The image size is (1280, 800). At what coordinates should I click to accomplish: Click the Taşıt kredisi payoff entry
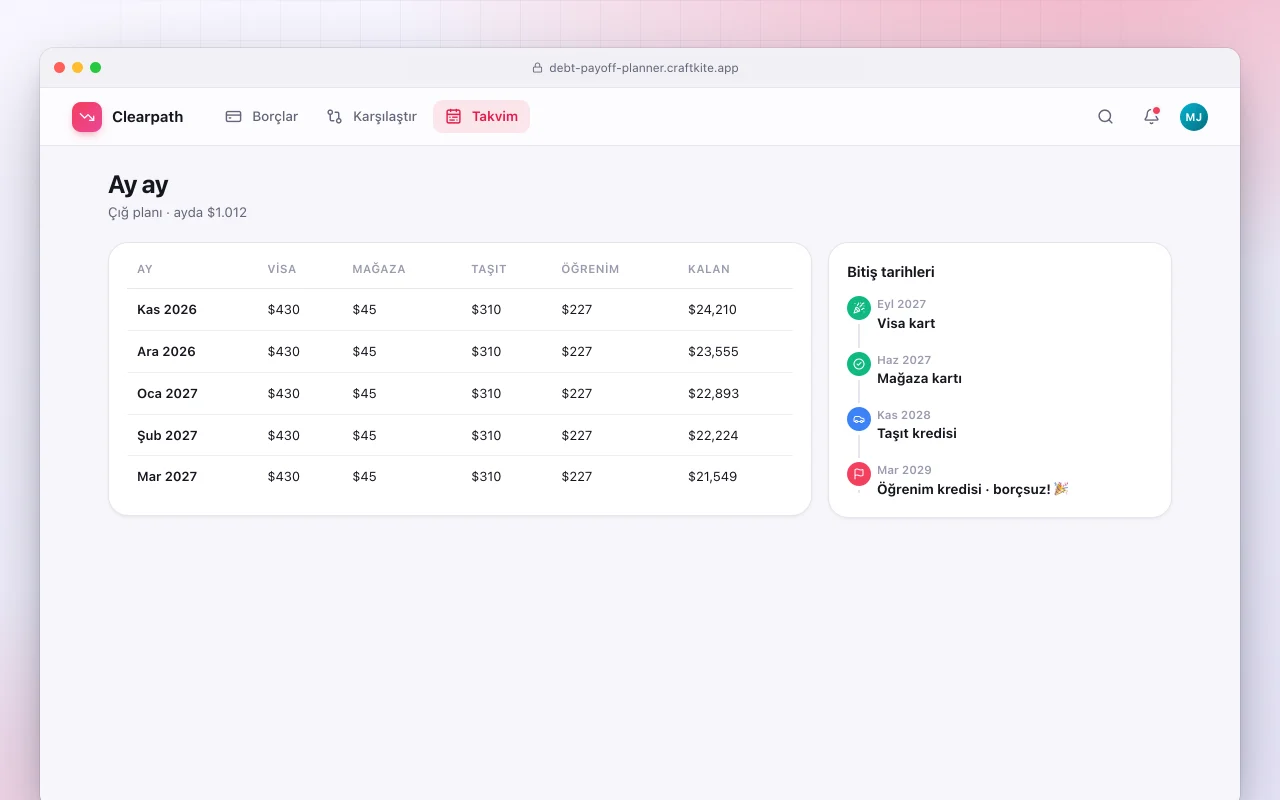[x=917, y=434]
